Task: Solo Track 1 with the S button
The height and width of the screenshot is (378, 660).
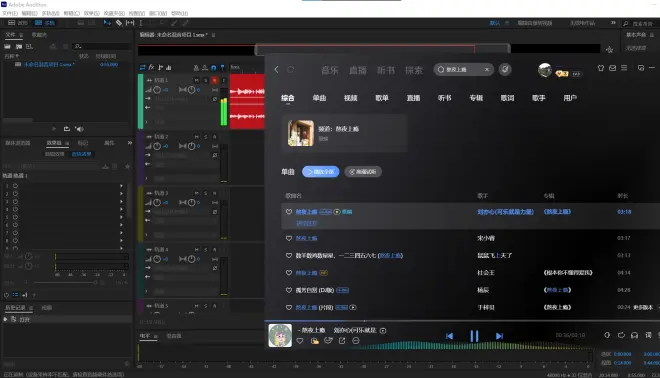Action: [206, 80]
